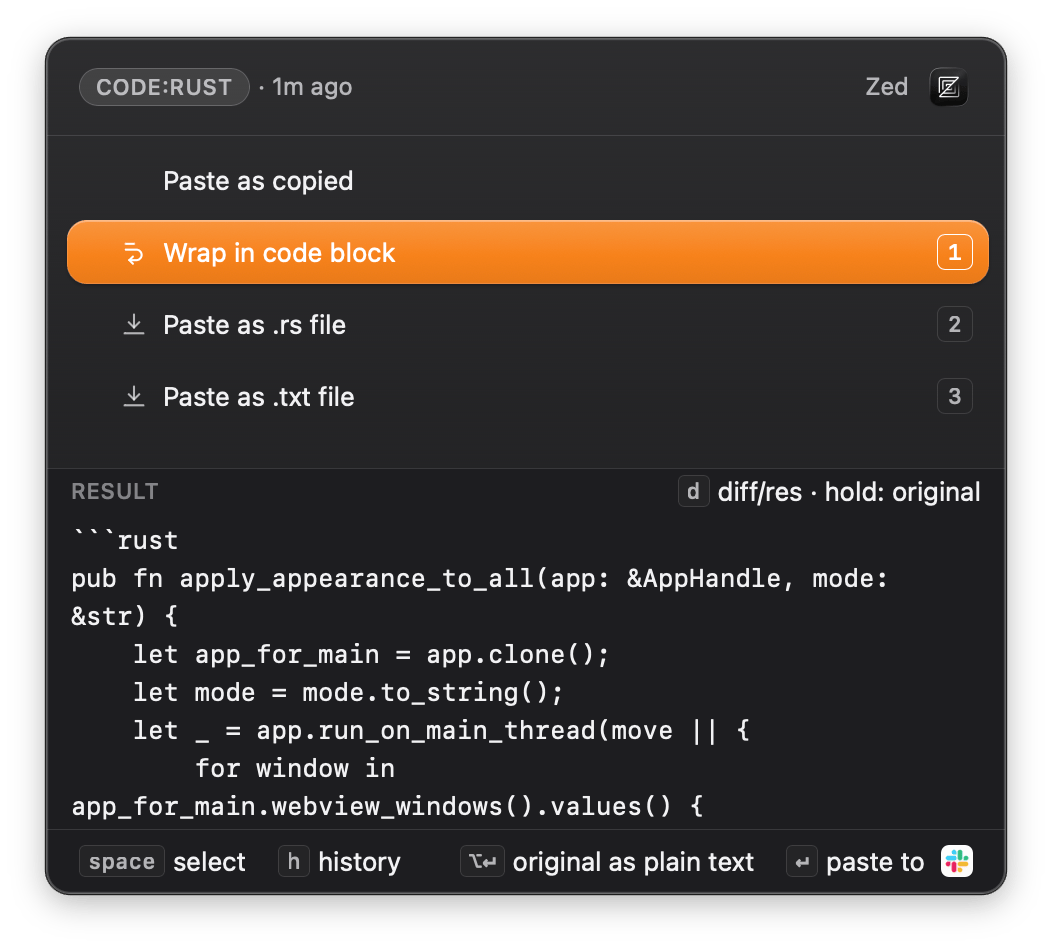Click the number 3 shortcut badge
The width and height of the screenshot is (1052, 948).
pos(954,397)
